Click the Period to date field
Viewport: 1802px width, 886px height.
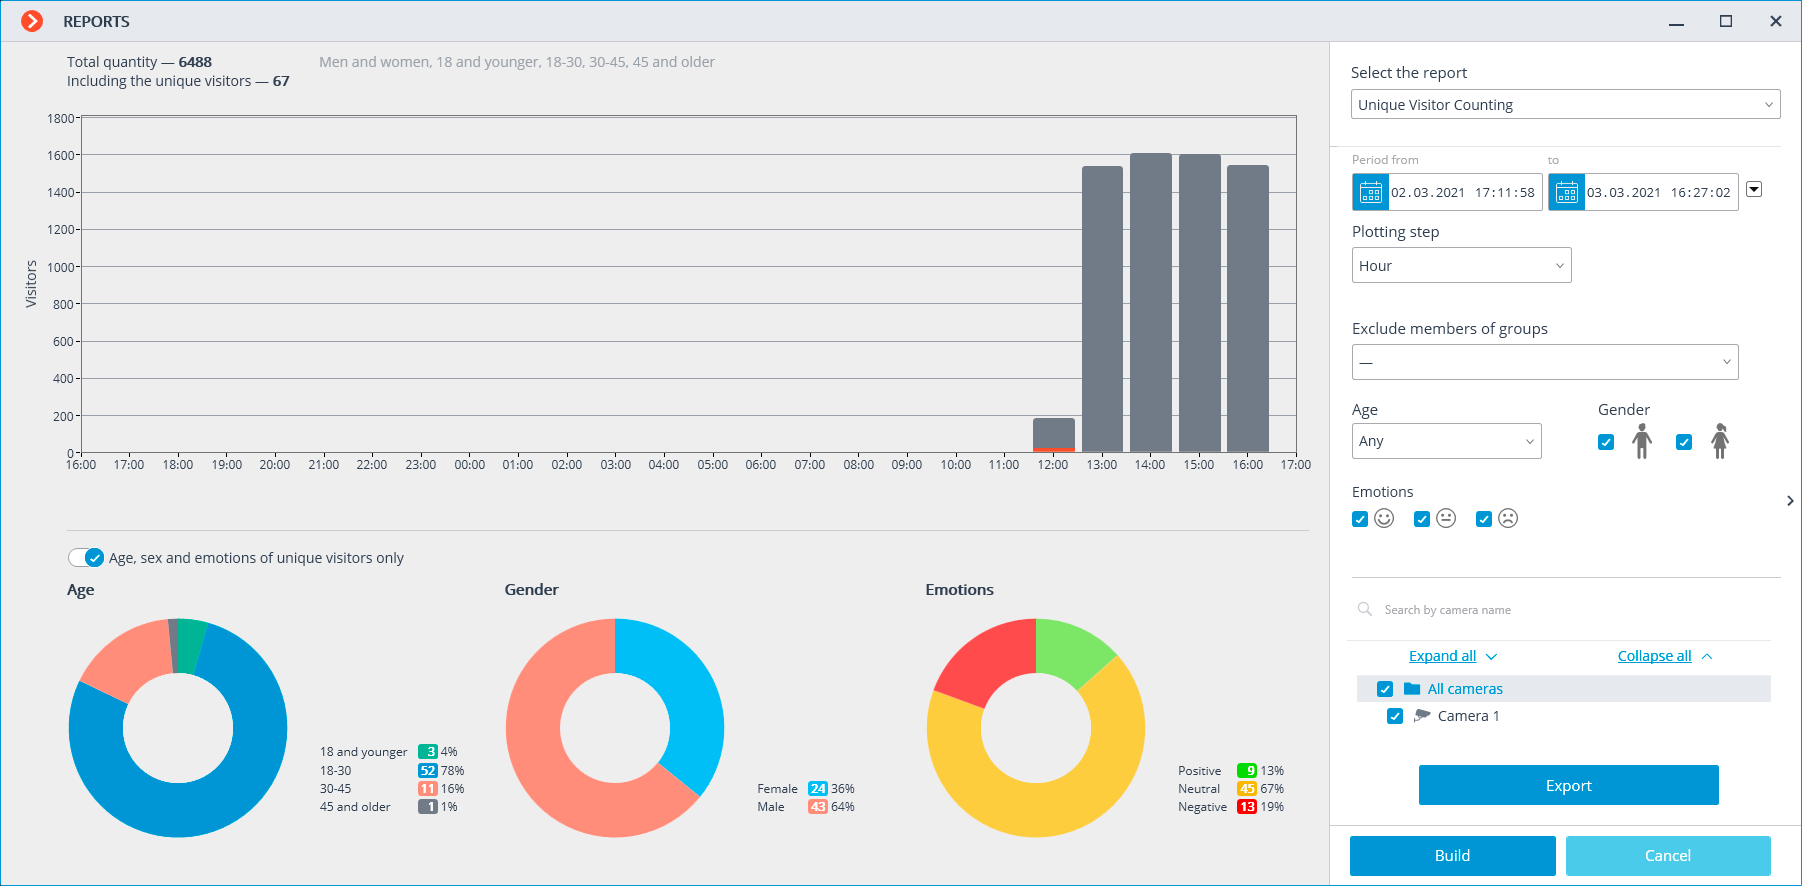pos(1659,192)
